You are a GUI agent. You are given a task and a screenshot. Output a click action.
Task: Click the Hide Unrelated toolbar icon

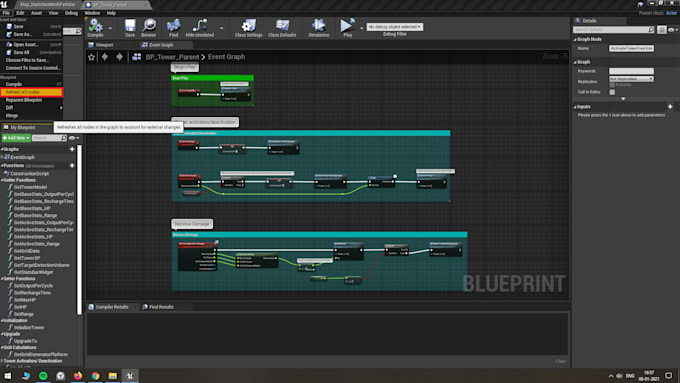point(200,27)
